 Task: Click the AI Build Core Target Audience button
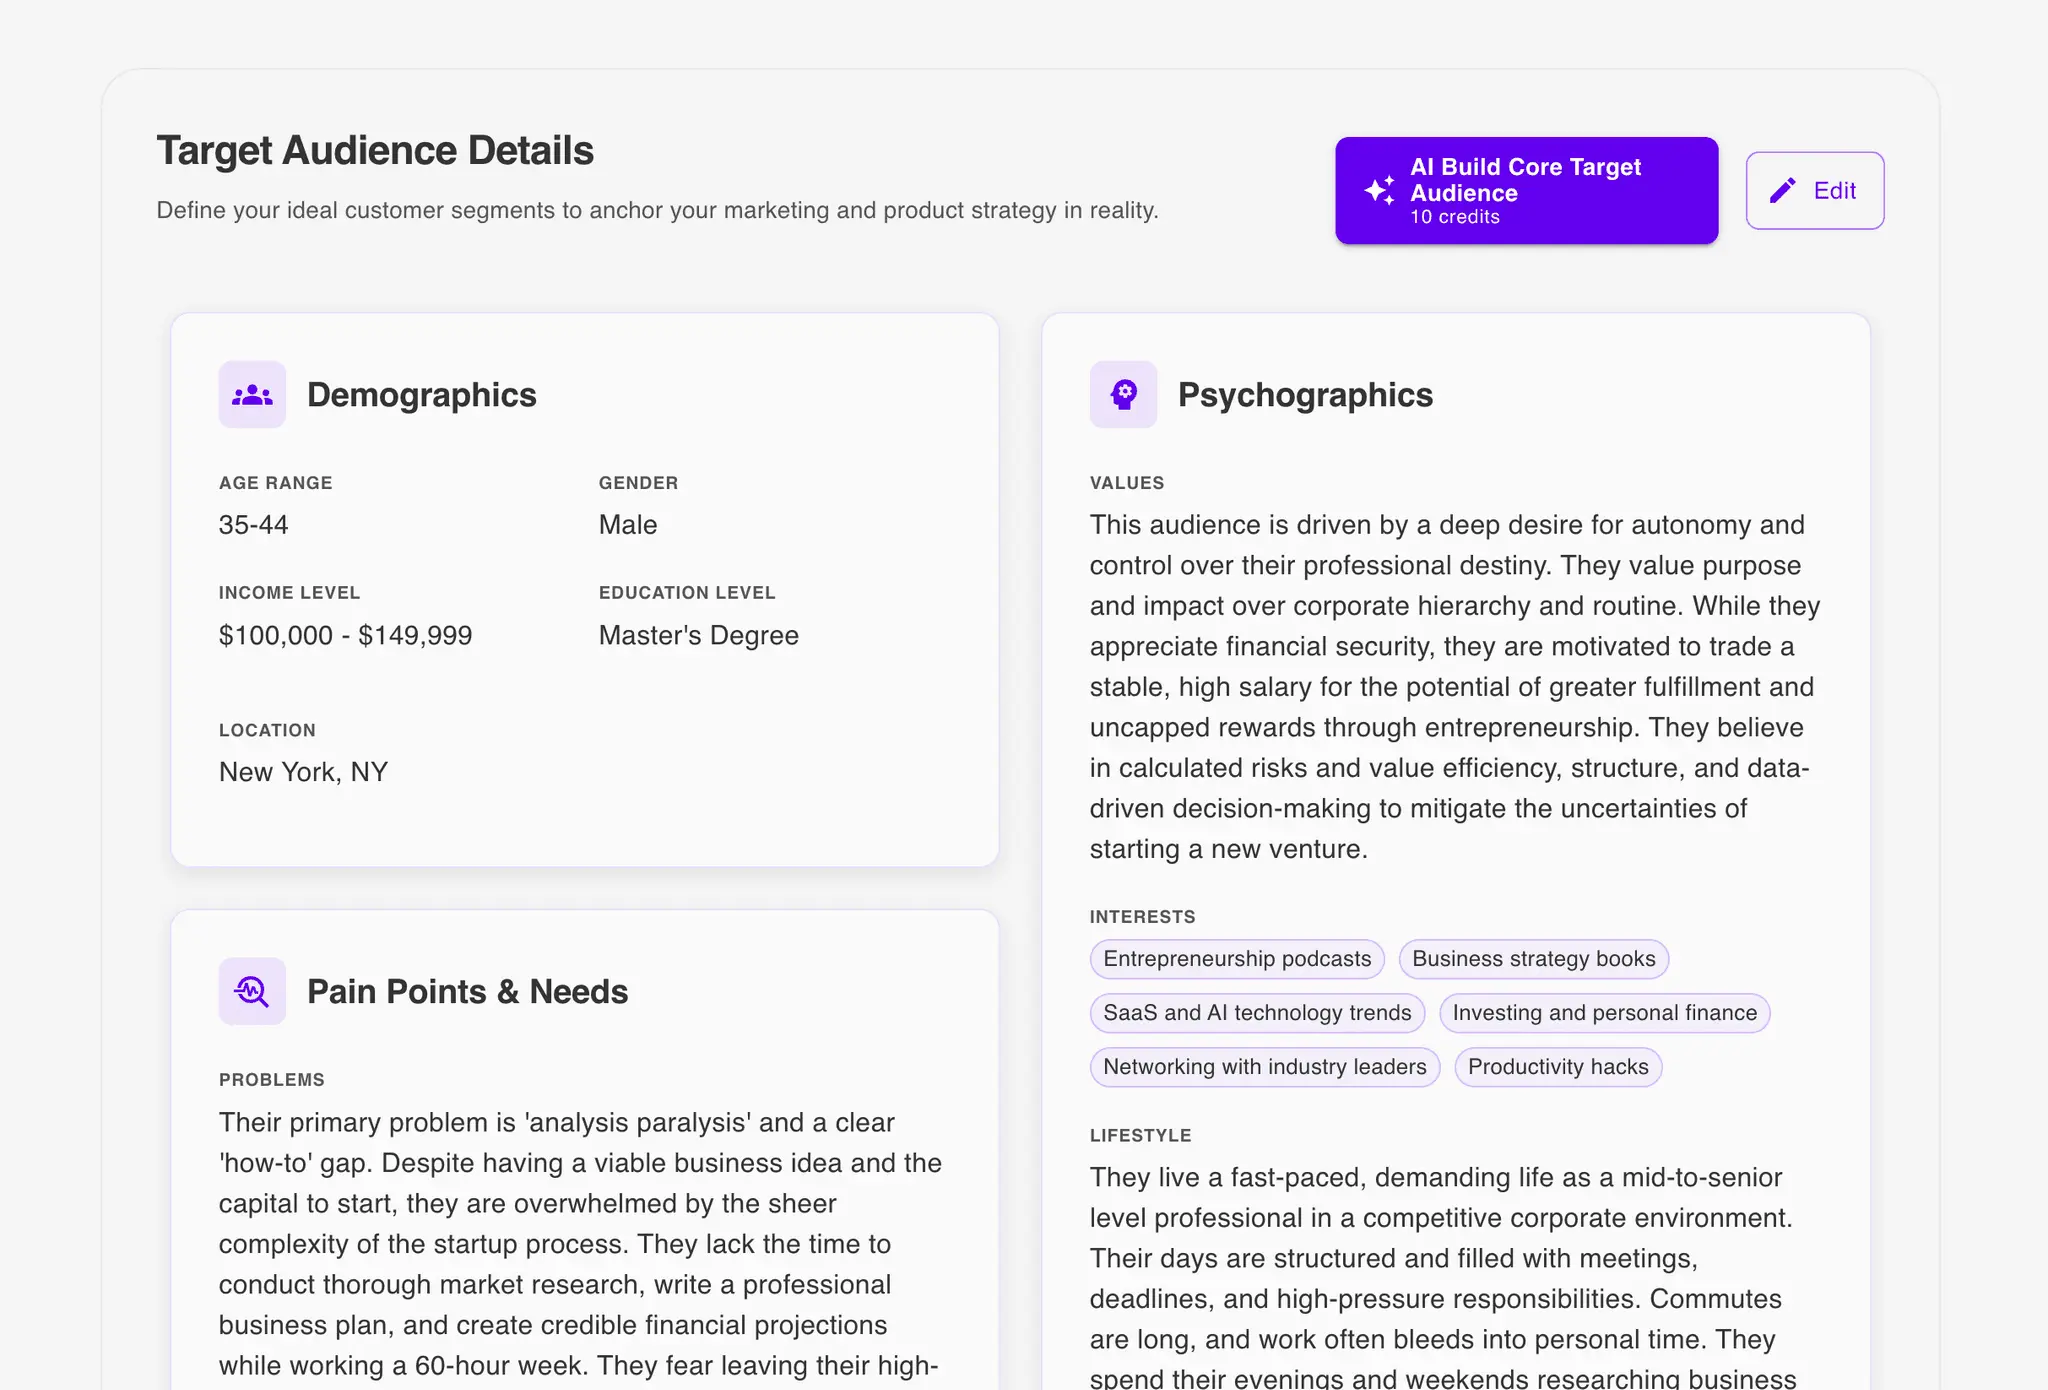pos(1526,190)
